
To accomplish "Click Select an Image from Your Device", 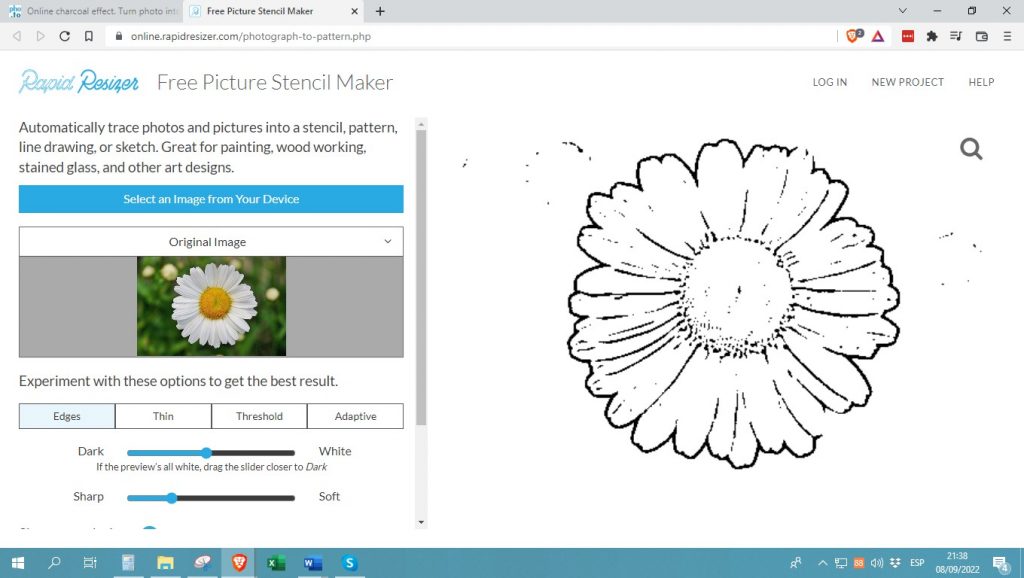I will [x=210, y=199].
